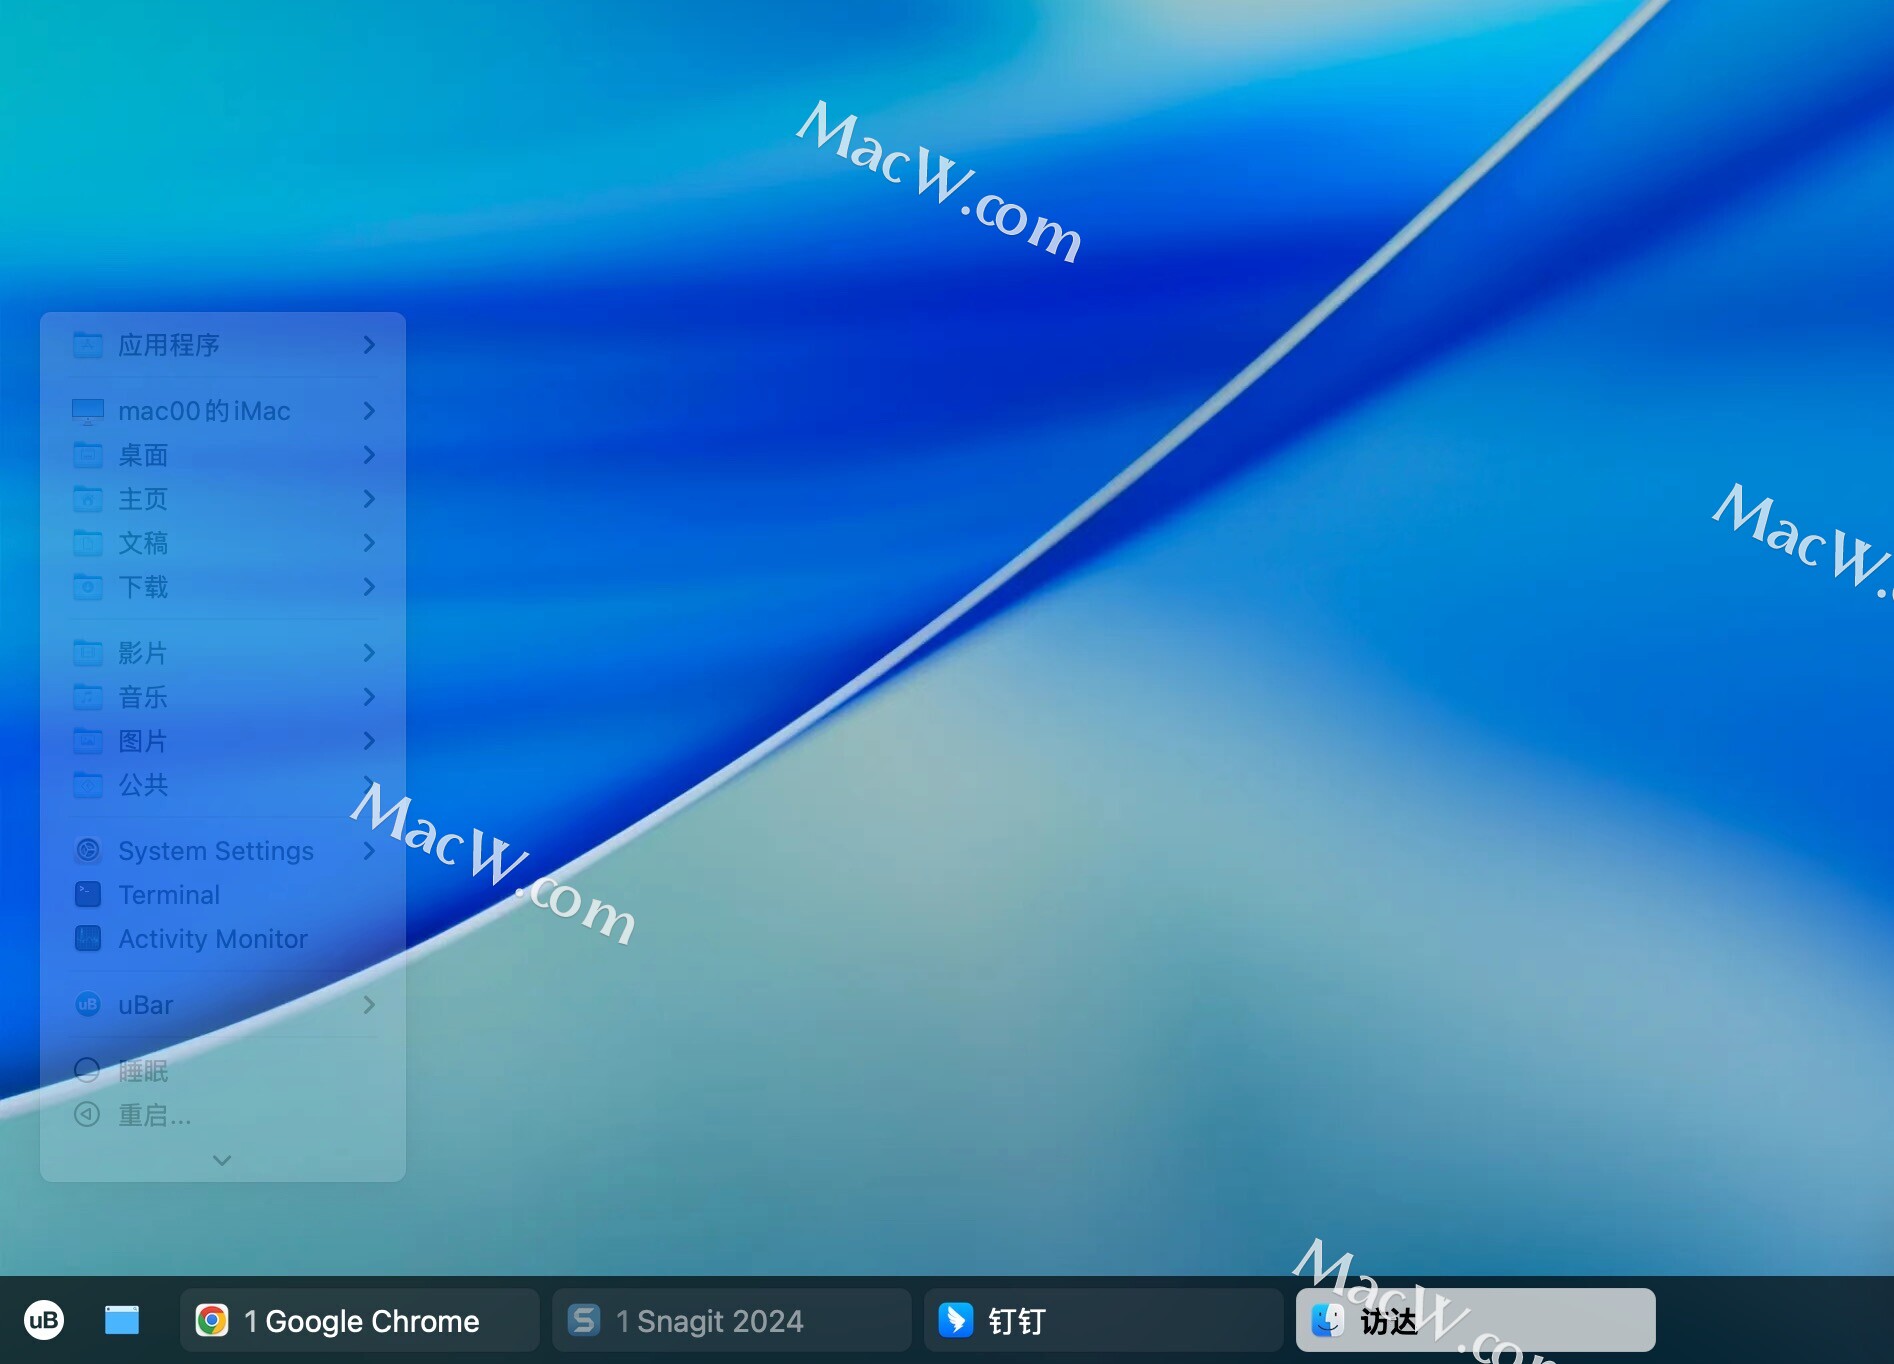Select uBar label in the menu
The height and width of the screenshot is (1364, 1894).
tap(146, 1005)
